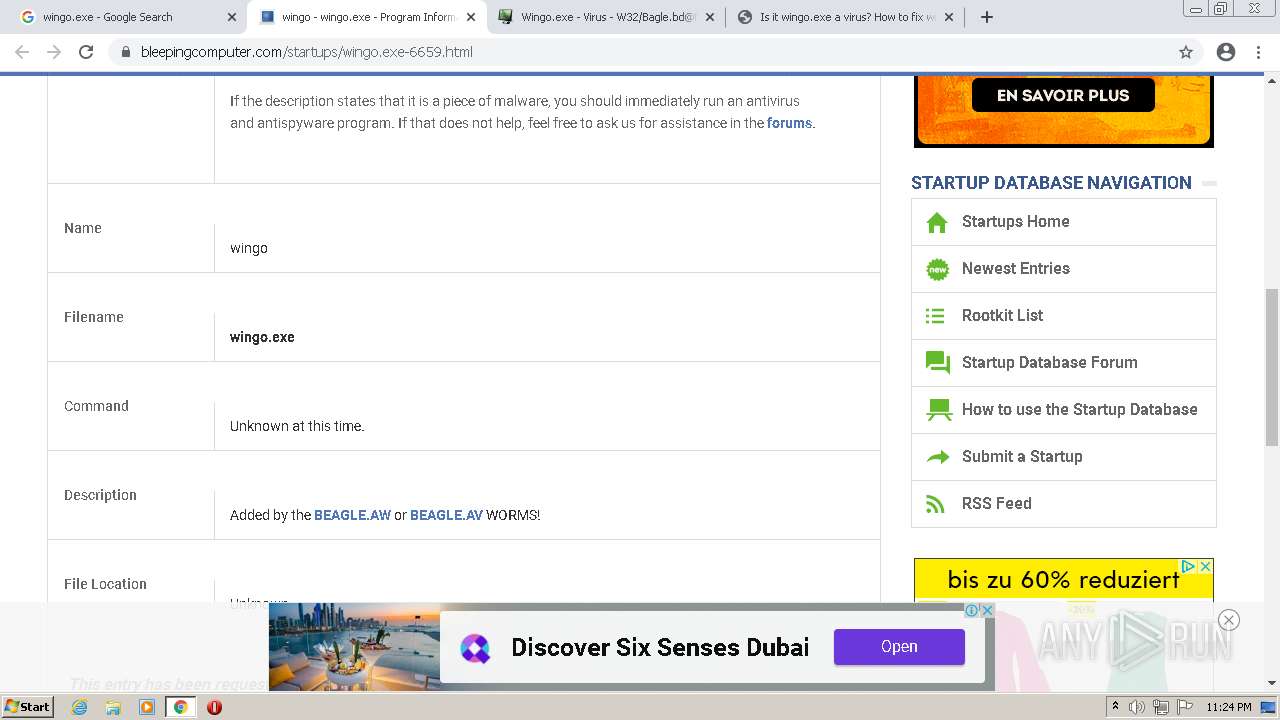Show hidden system tray icons

tap(1115, 707)
